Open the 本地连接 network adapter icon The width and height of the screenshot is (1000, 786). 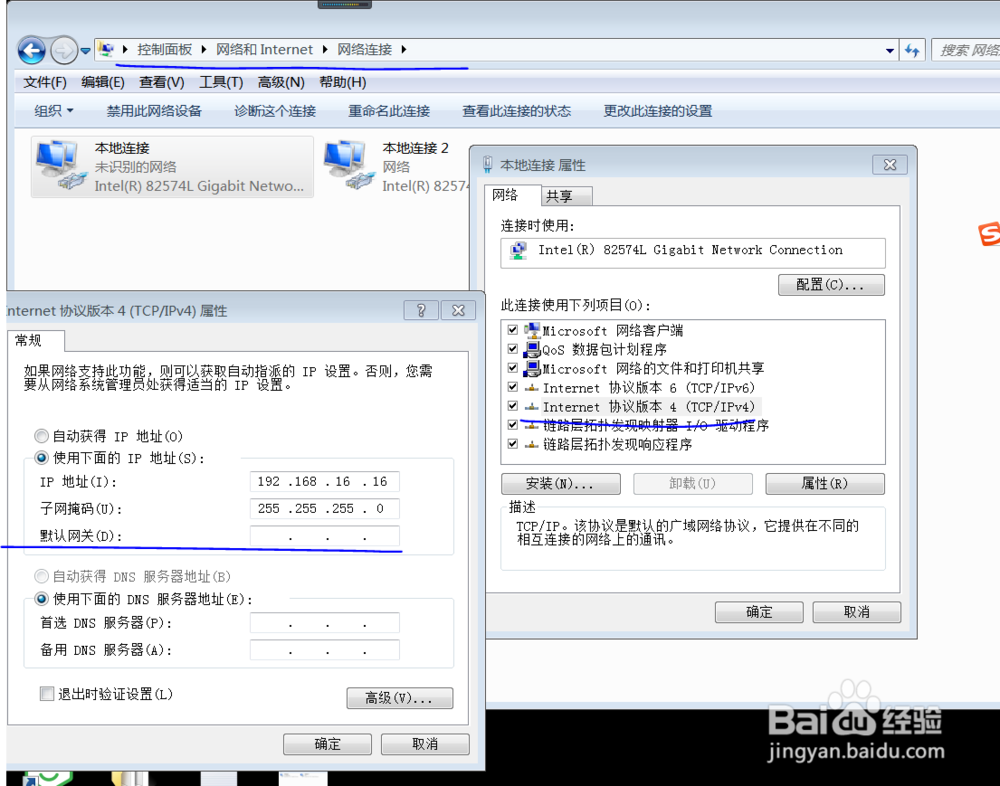pyautogui.click(x=60, y=165)
